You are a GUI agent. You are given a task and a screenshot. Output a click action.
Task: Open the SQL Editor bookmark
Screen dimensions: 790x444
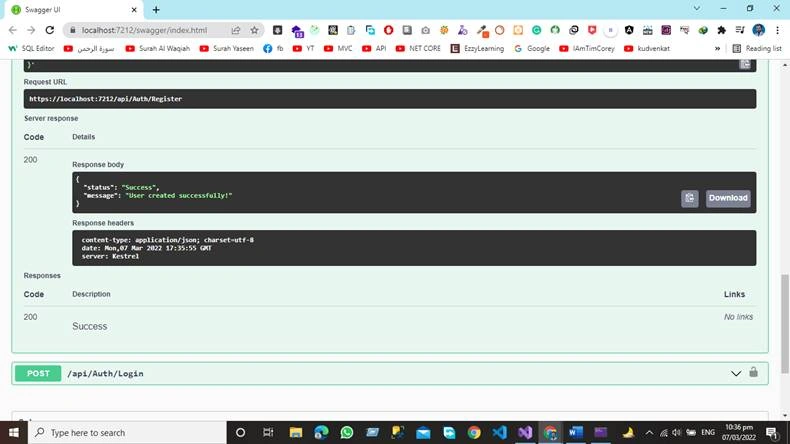[x=31, y=48]
